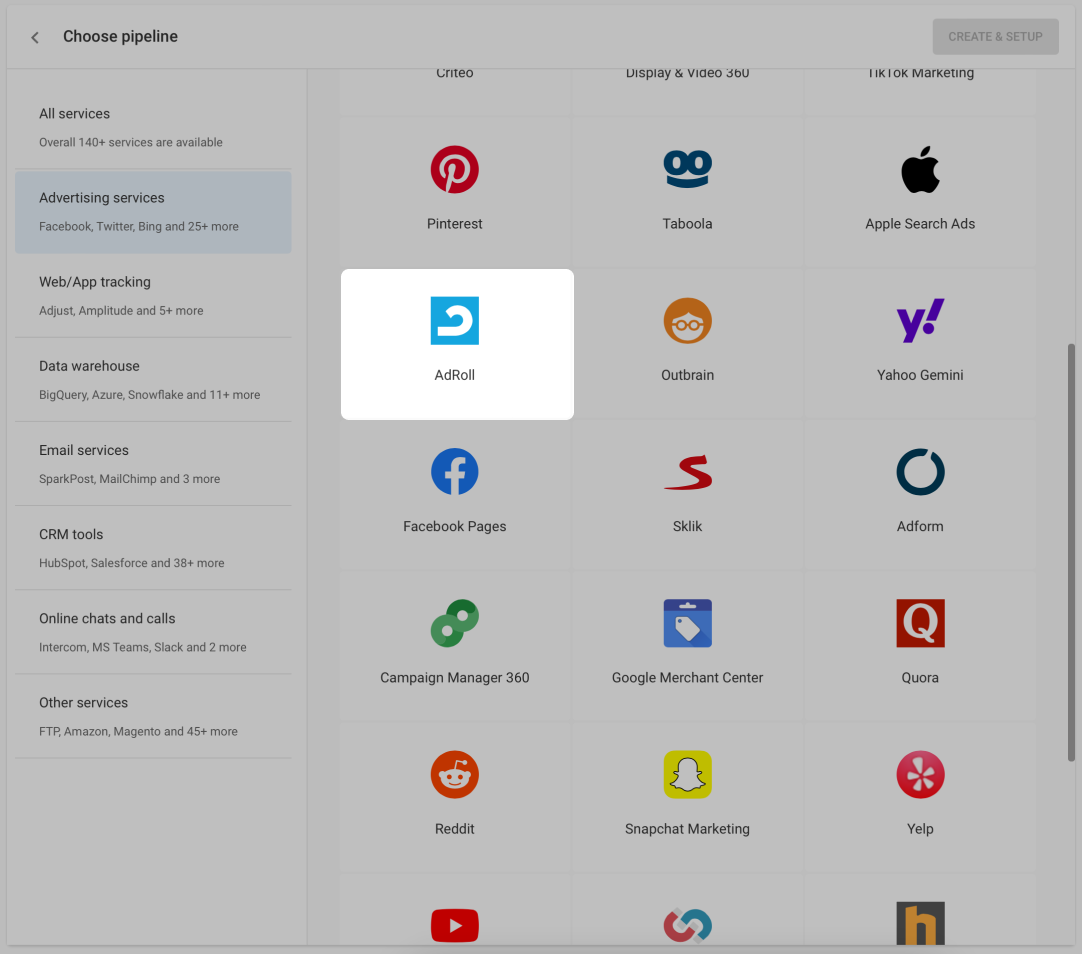
Task: Select the Google Merchant Center icon
Action: point(687,623)
